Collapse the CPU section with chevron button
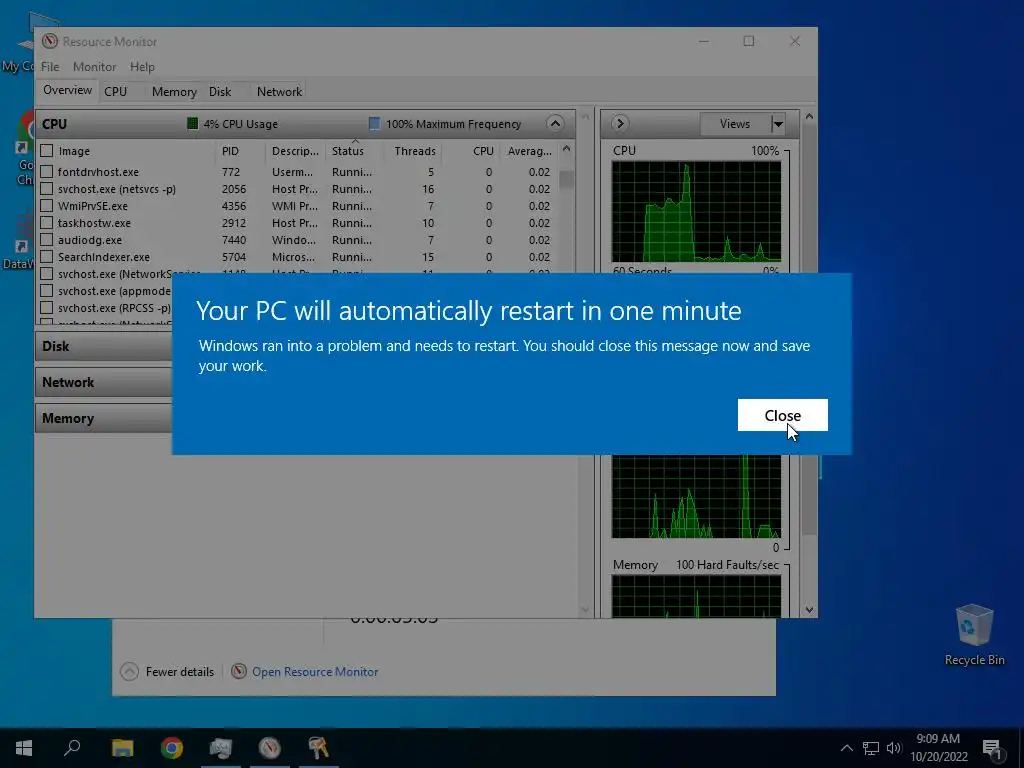Image resolution: width=1024 pixels, height=768 pixels. [554, 123]
